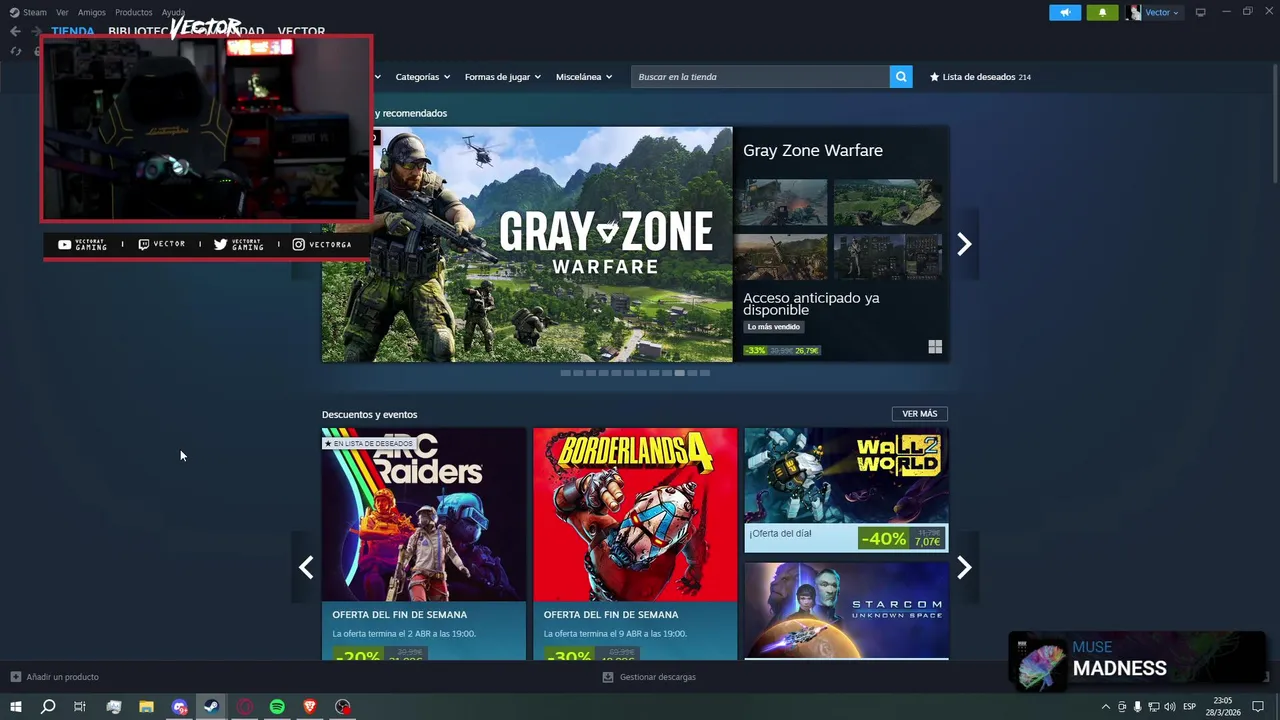This screenshot has width=1280, height=720.
Task: Open the Gray Zone Warfare banner image
Action: point(527,244)
